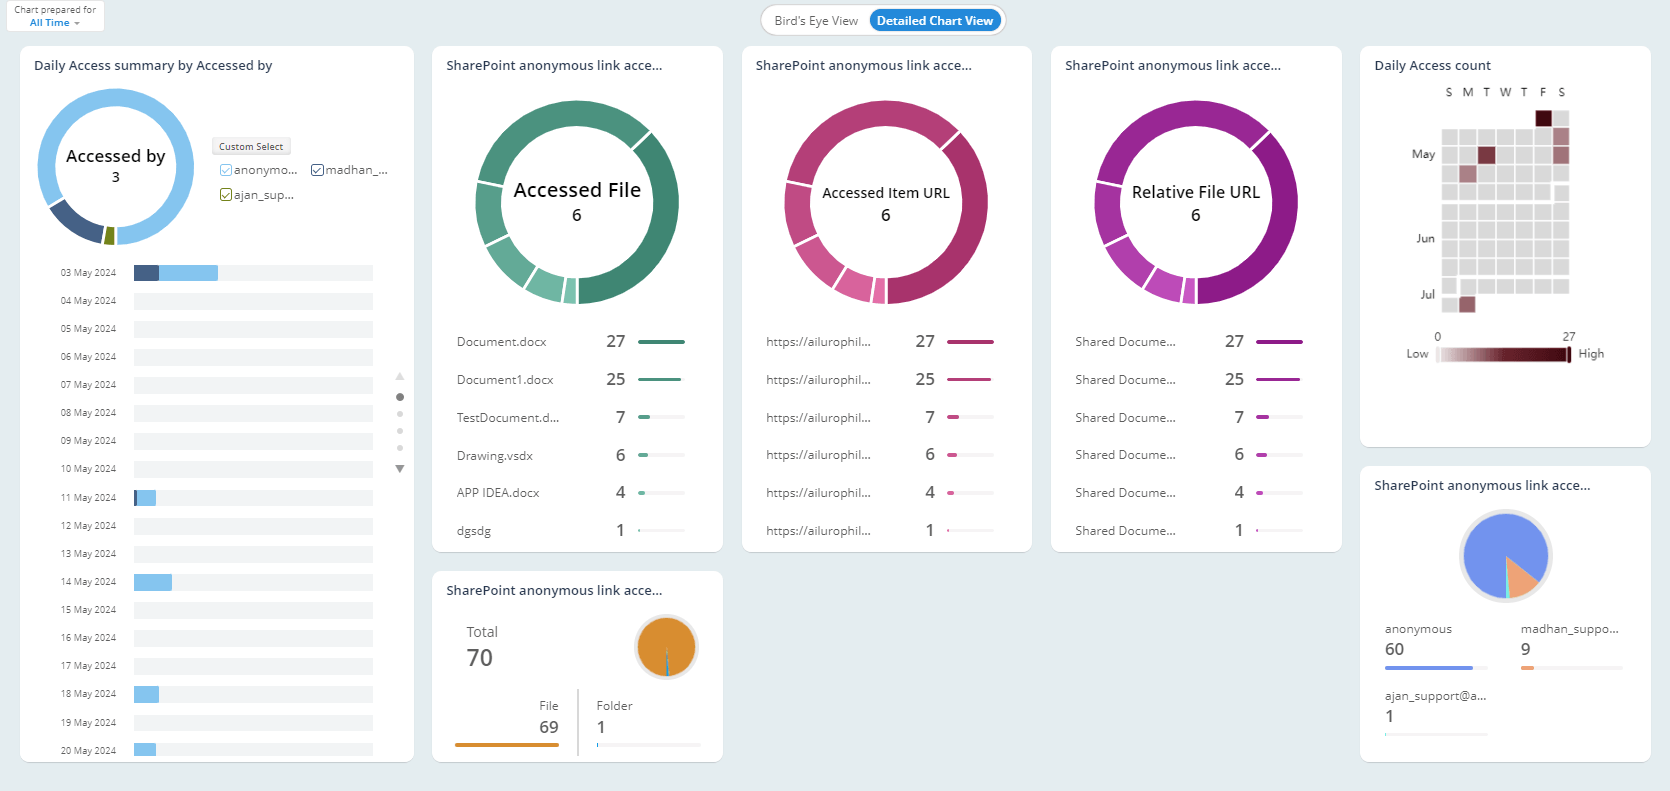Click the madhan_suppo... 9 entry

(x=1571, y=648)
